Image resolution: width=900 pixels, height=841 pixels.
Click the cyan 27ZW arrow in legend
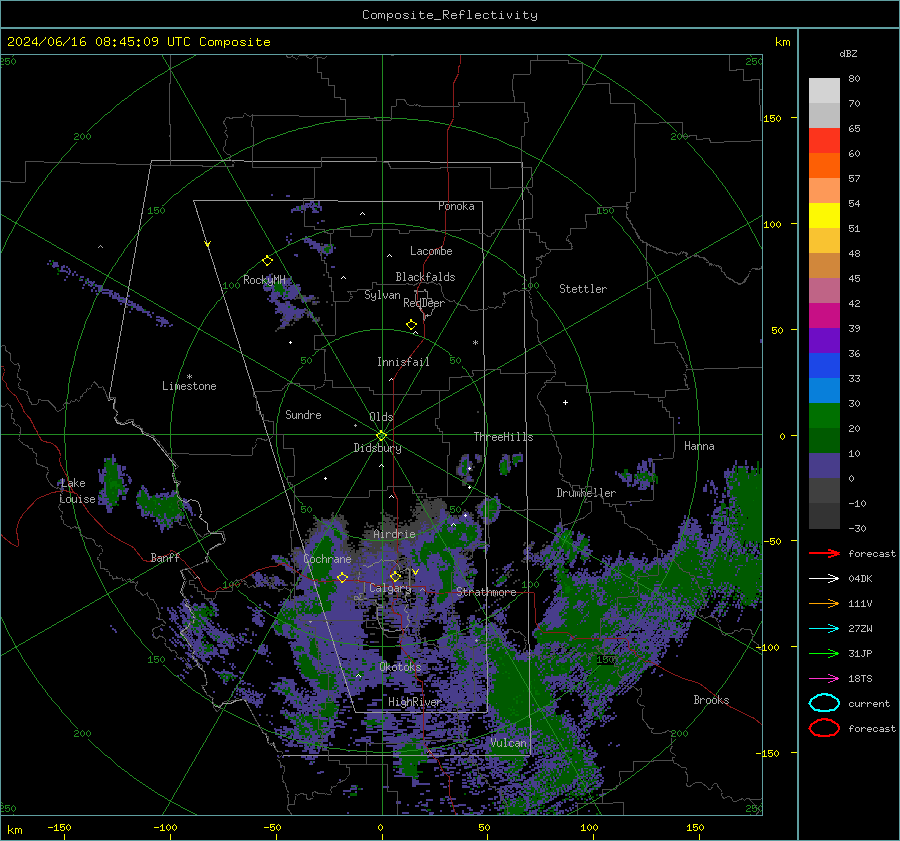click(x=824, y=629)
